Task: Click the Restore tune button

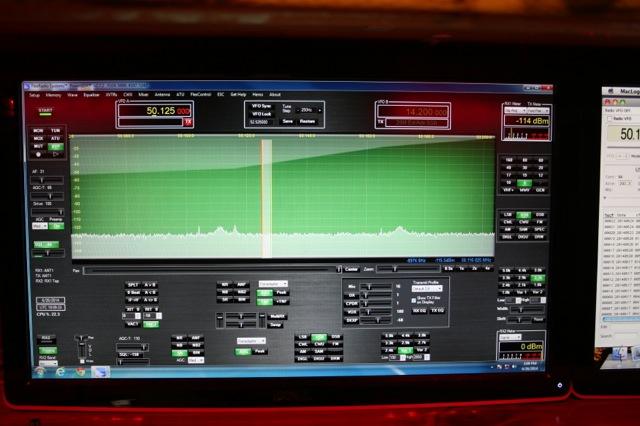Action: coord(307,122)
